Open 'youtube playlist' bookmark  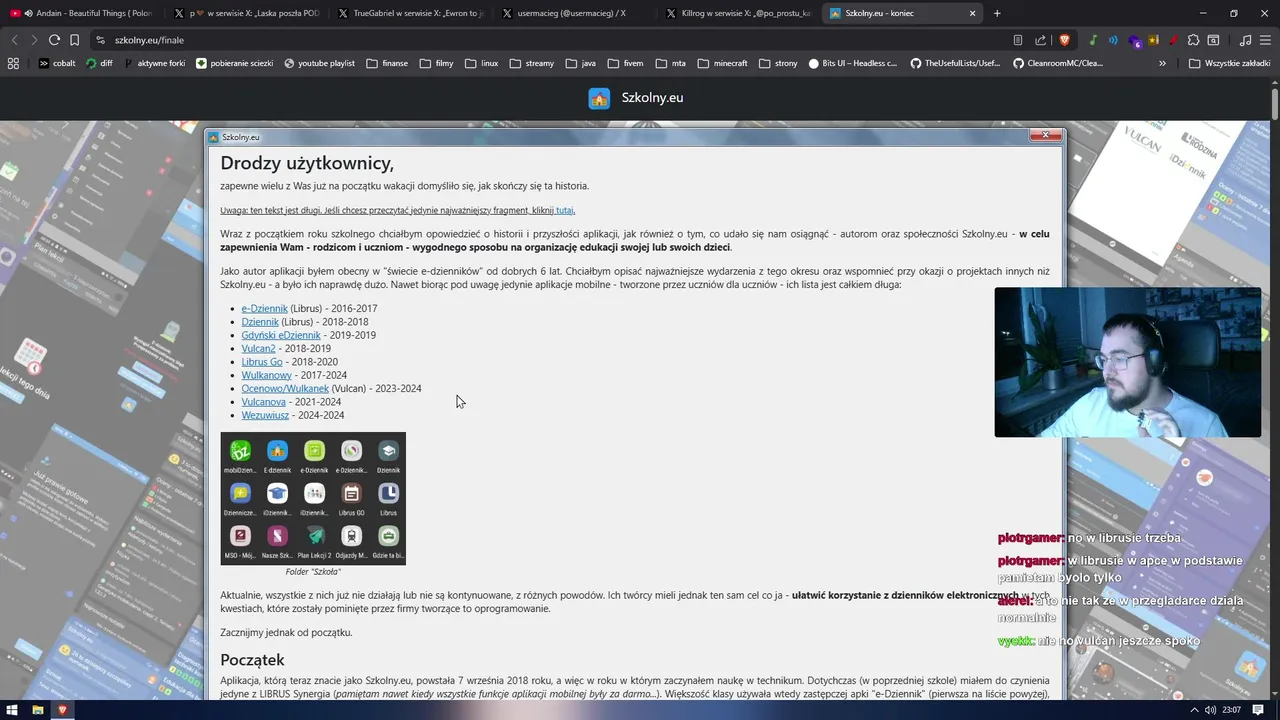coord(319,63)
